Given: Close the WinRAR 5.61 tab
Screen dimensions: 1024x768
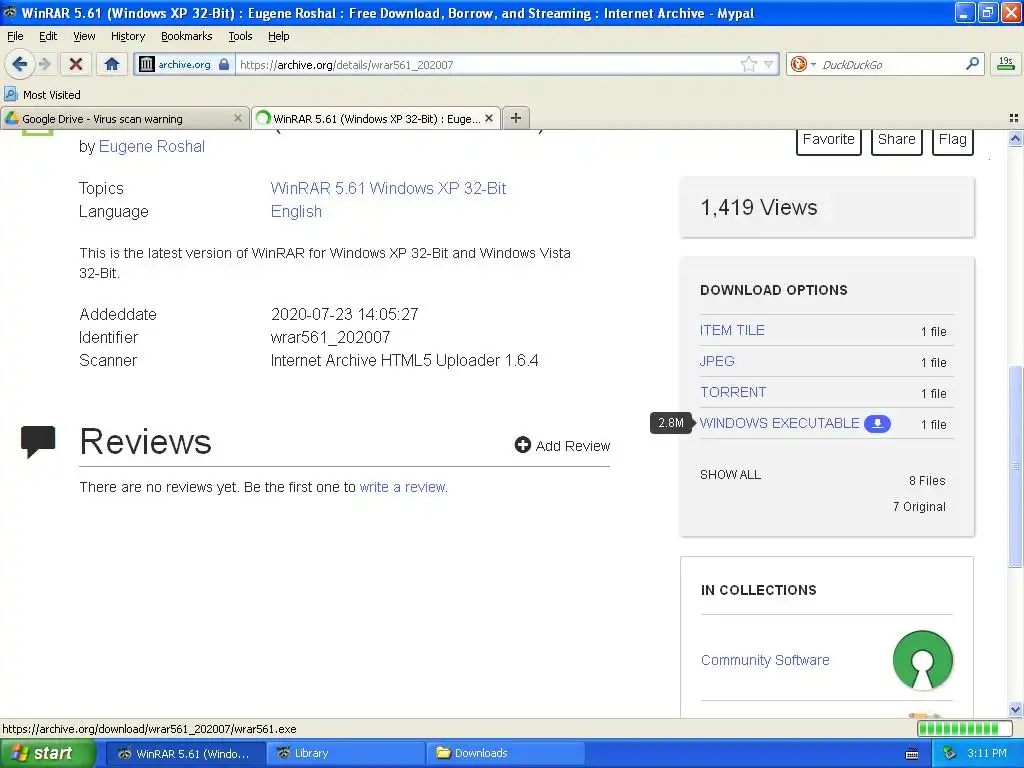Looking at the screenshot, I should click(489, 118).
